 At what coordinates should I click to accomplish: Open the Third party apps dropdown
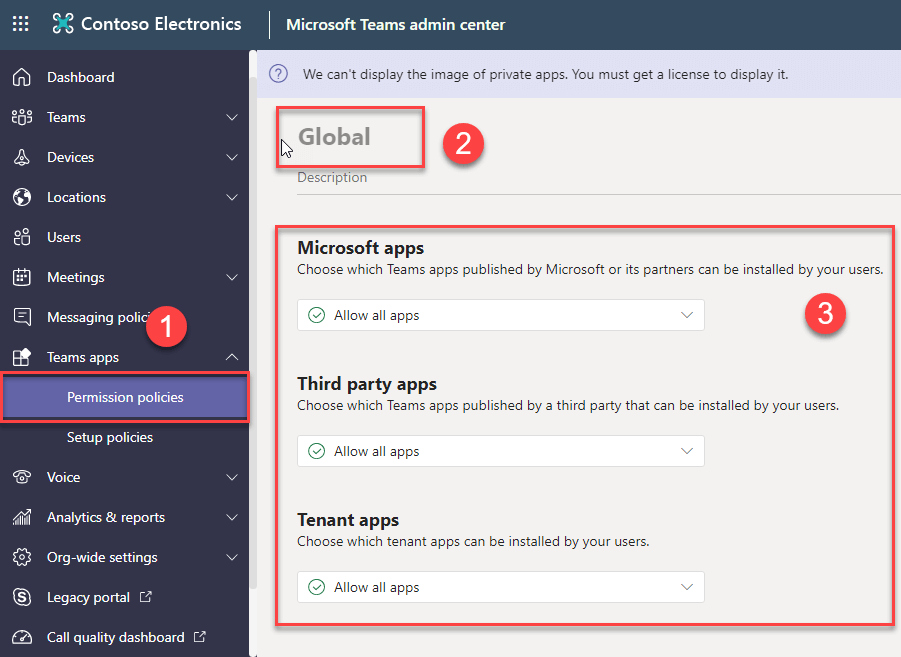pyautogui.click(x=500, y=451)
